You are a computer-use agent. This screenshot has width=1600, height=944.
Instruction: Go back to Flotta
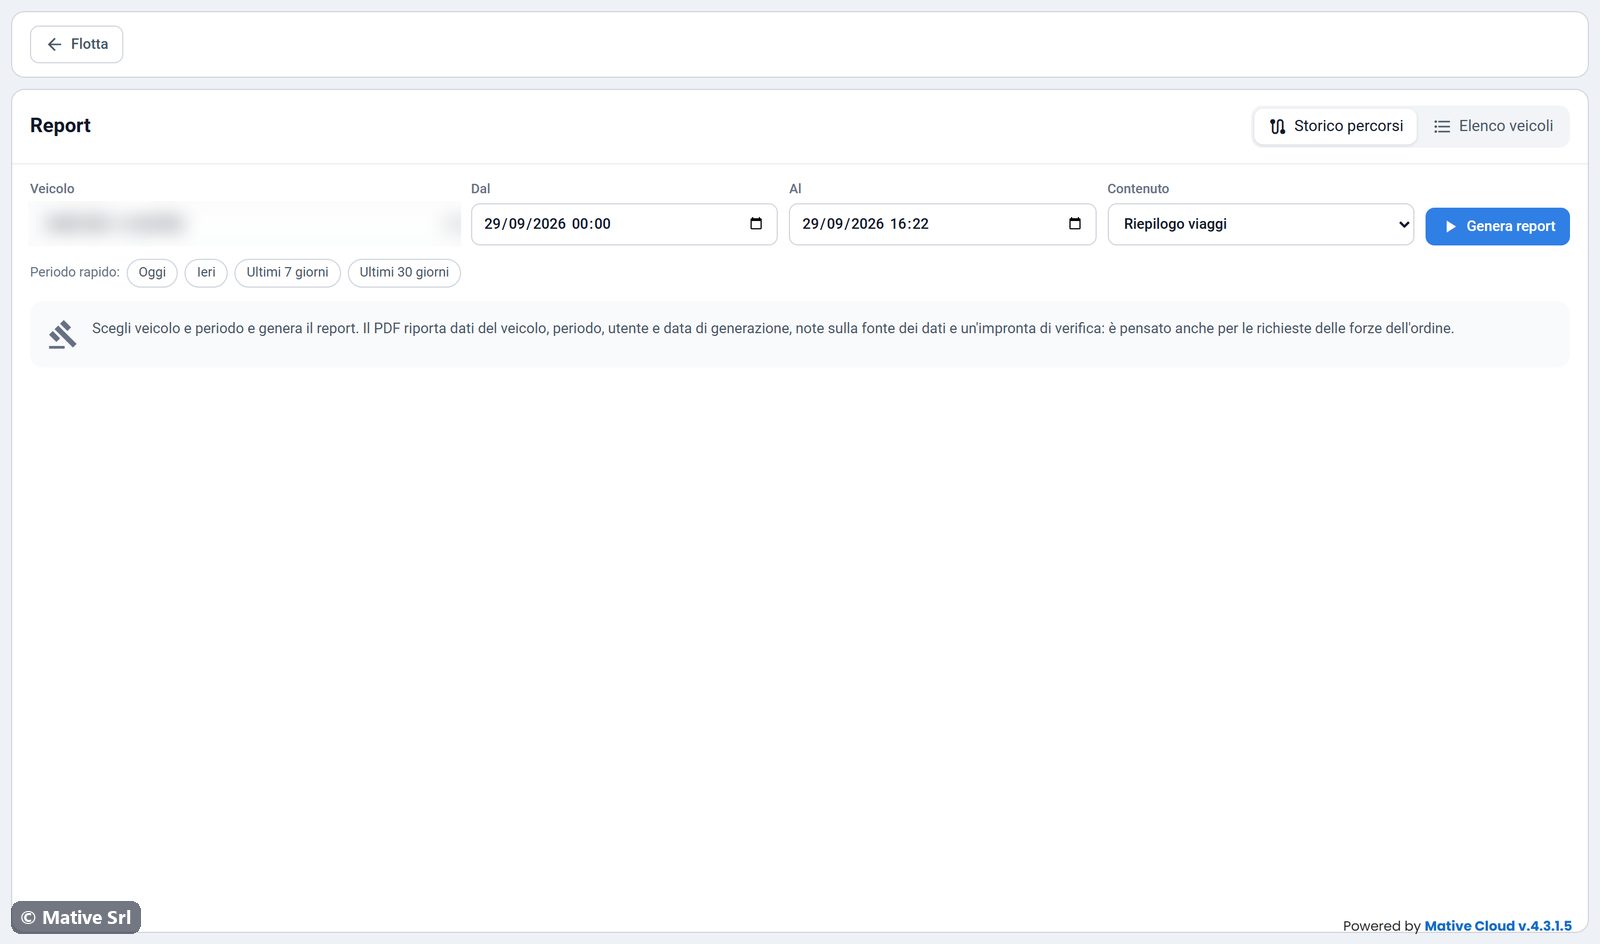coord(76,44)
